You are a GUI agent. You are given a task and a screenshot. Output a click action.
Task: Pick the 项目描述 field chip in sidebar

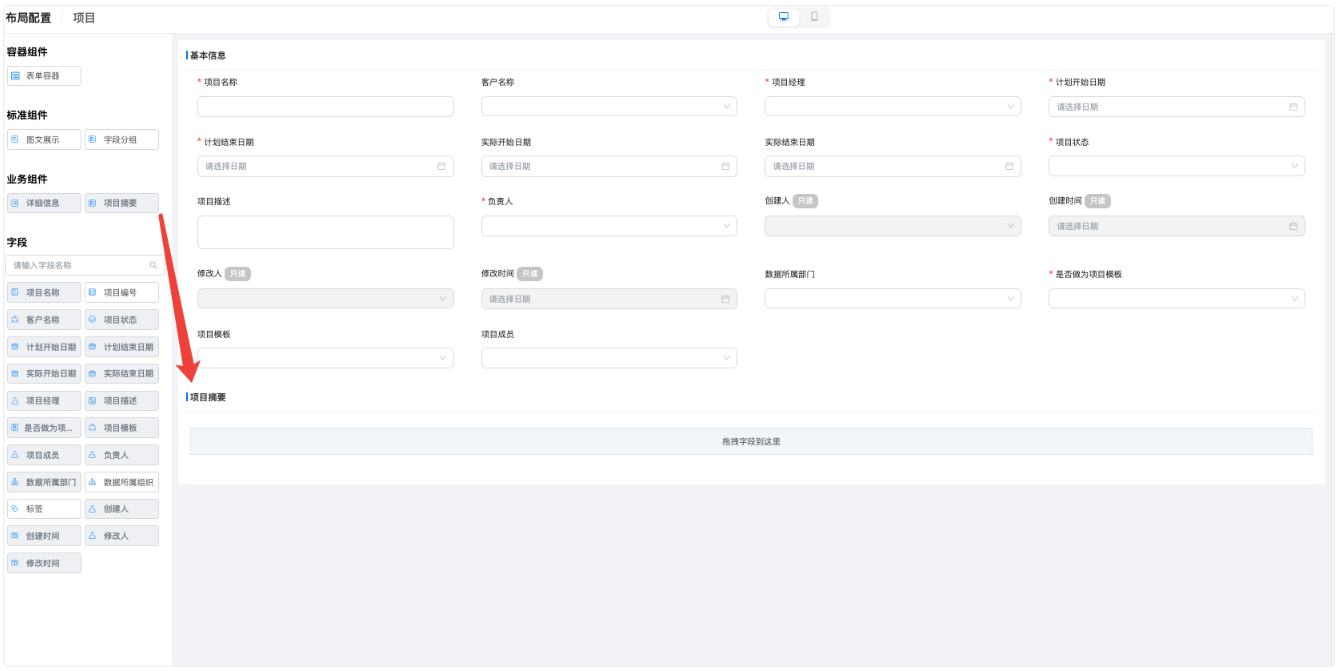click(122, 401)
